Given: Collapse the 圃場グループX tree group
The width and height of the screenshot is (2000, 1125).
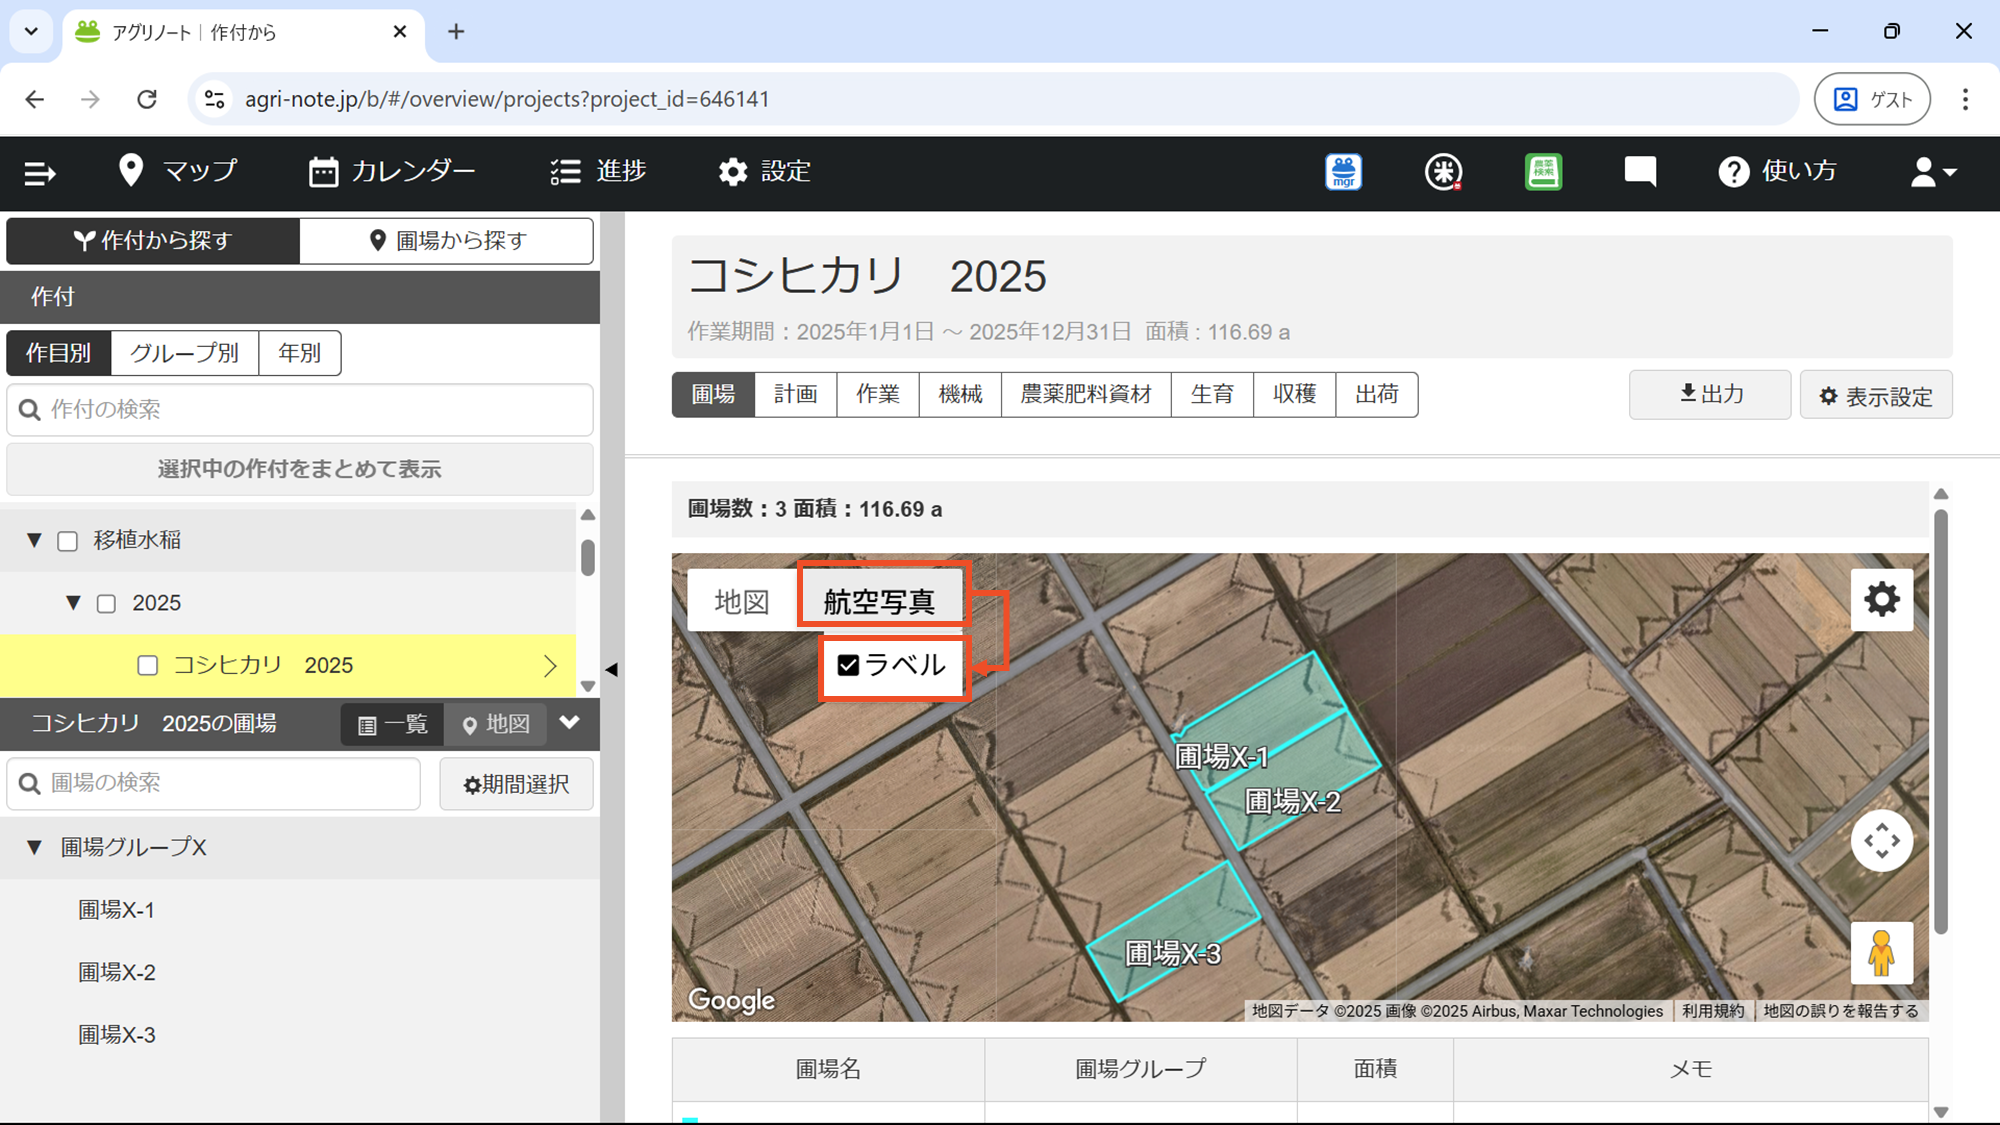Looking at the screenshot, I should (34, 848).
